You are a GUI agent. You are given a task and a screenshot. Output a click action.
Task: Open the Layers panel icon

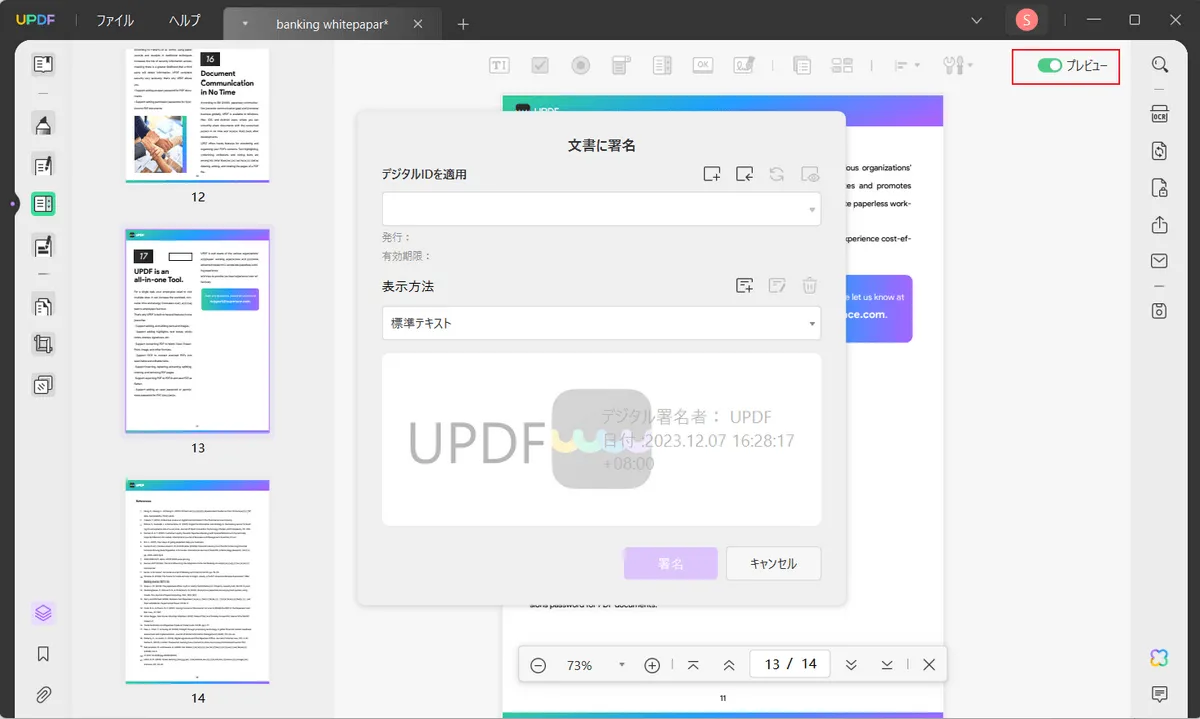[x=43, y=613]
